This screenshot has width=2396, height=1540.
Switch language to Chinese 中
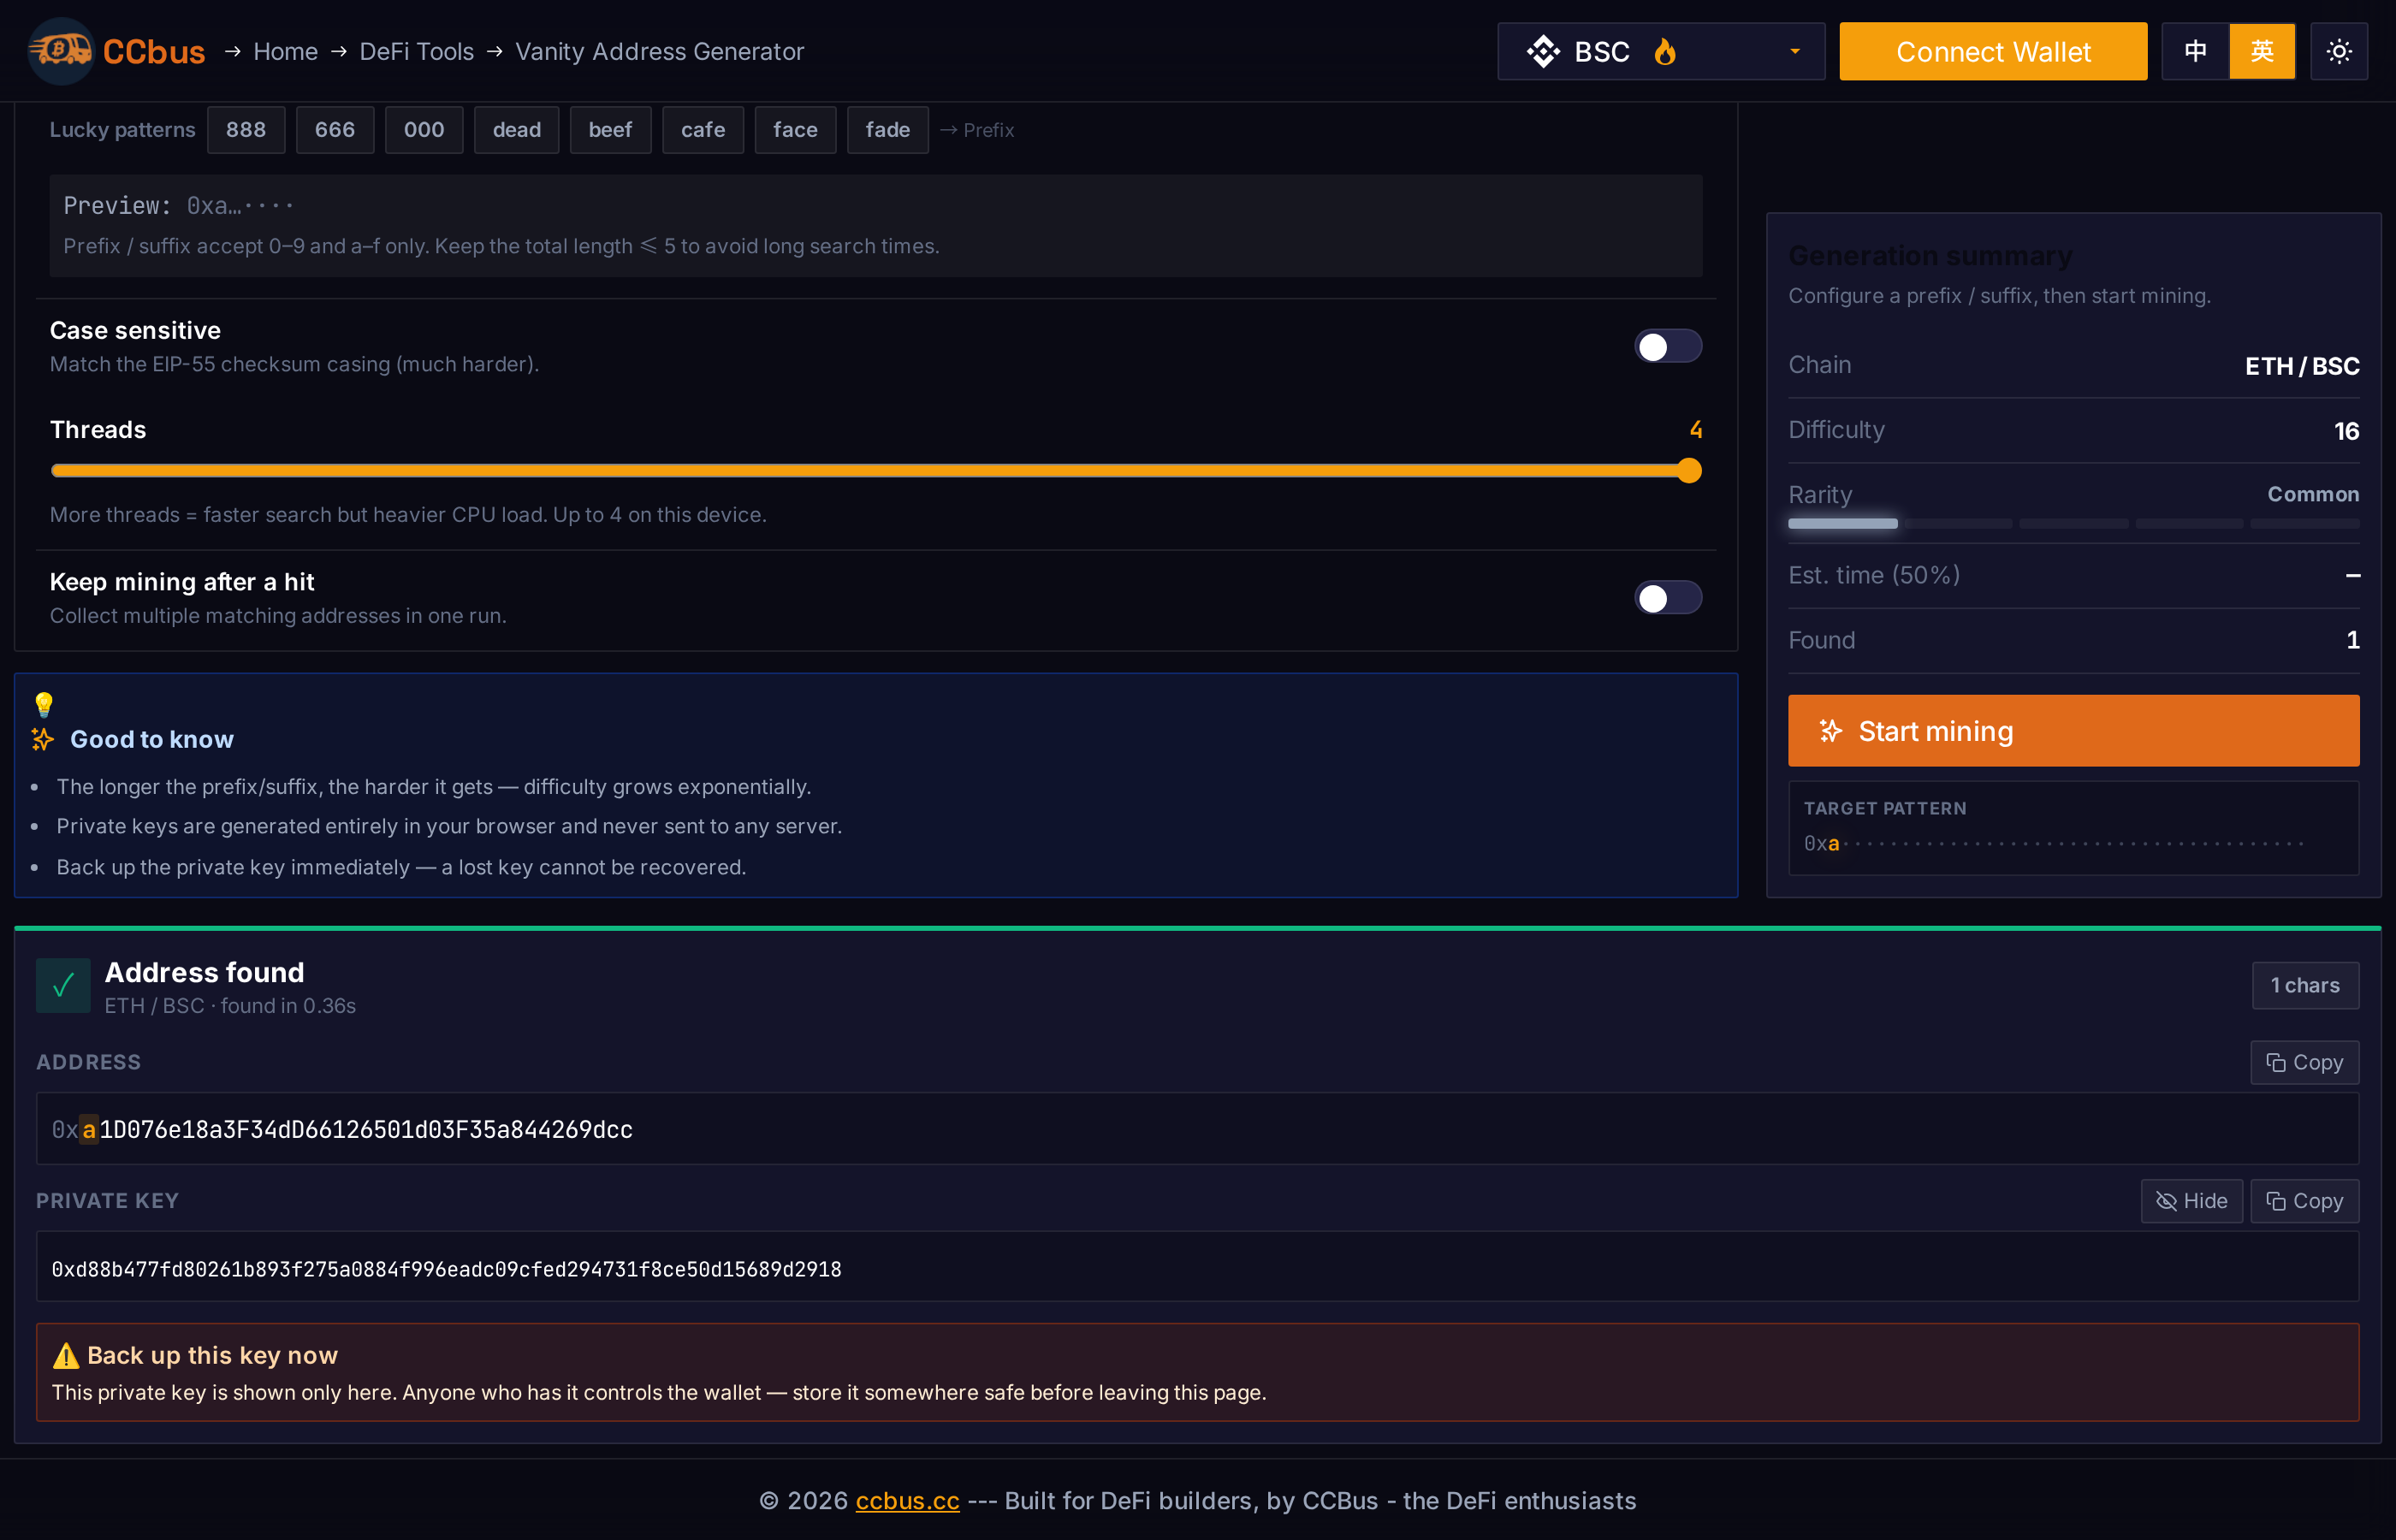click(x=2195, y=51)
